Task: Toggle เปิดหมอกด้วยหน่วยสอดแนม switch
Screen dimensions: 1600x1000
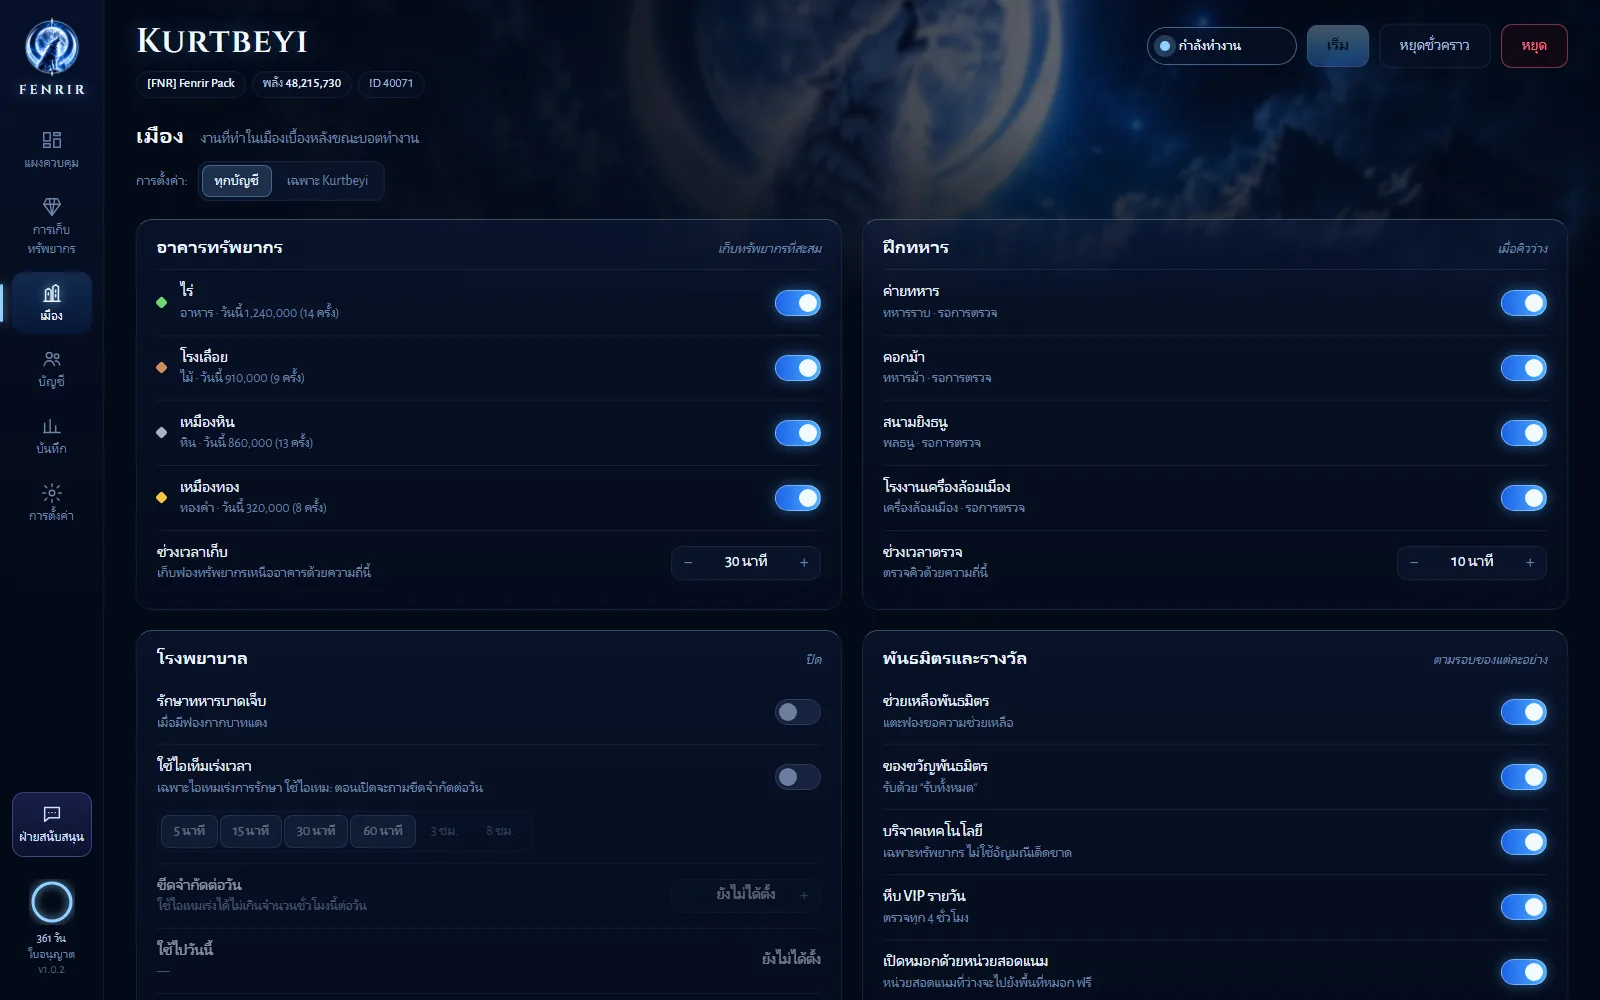Action: 1524,972
